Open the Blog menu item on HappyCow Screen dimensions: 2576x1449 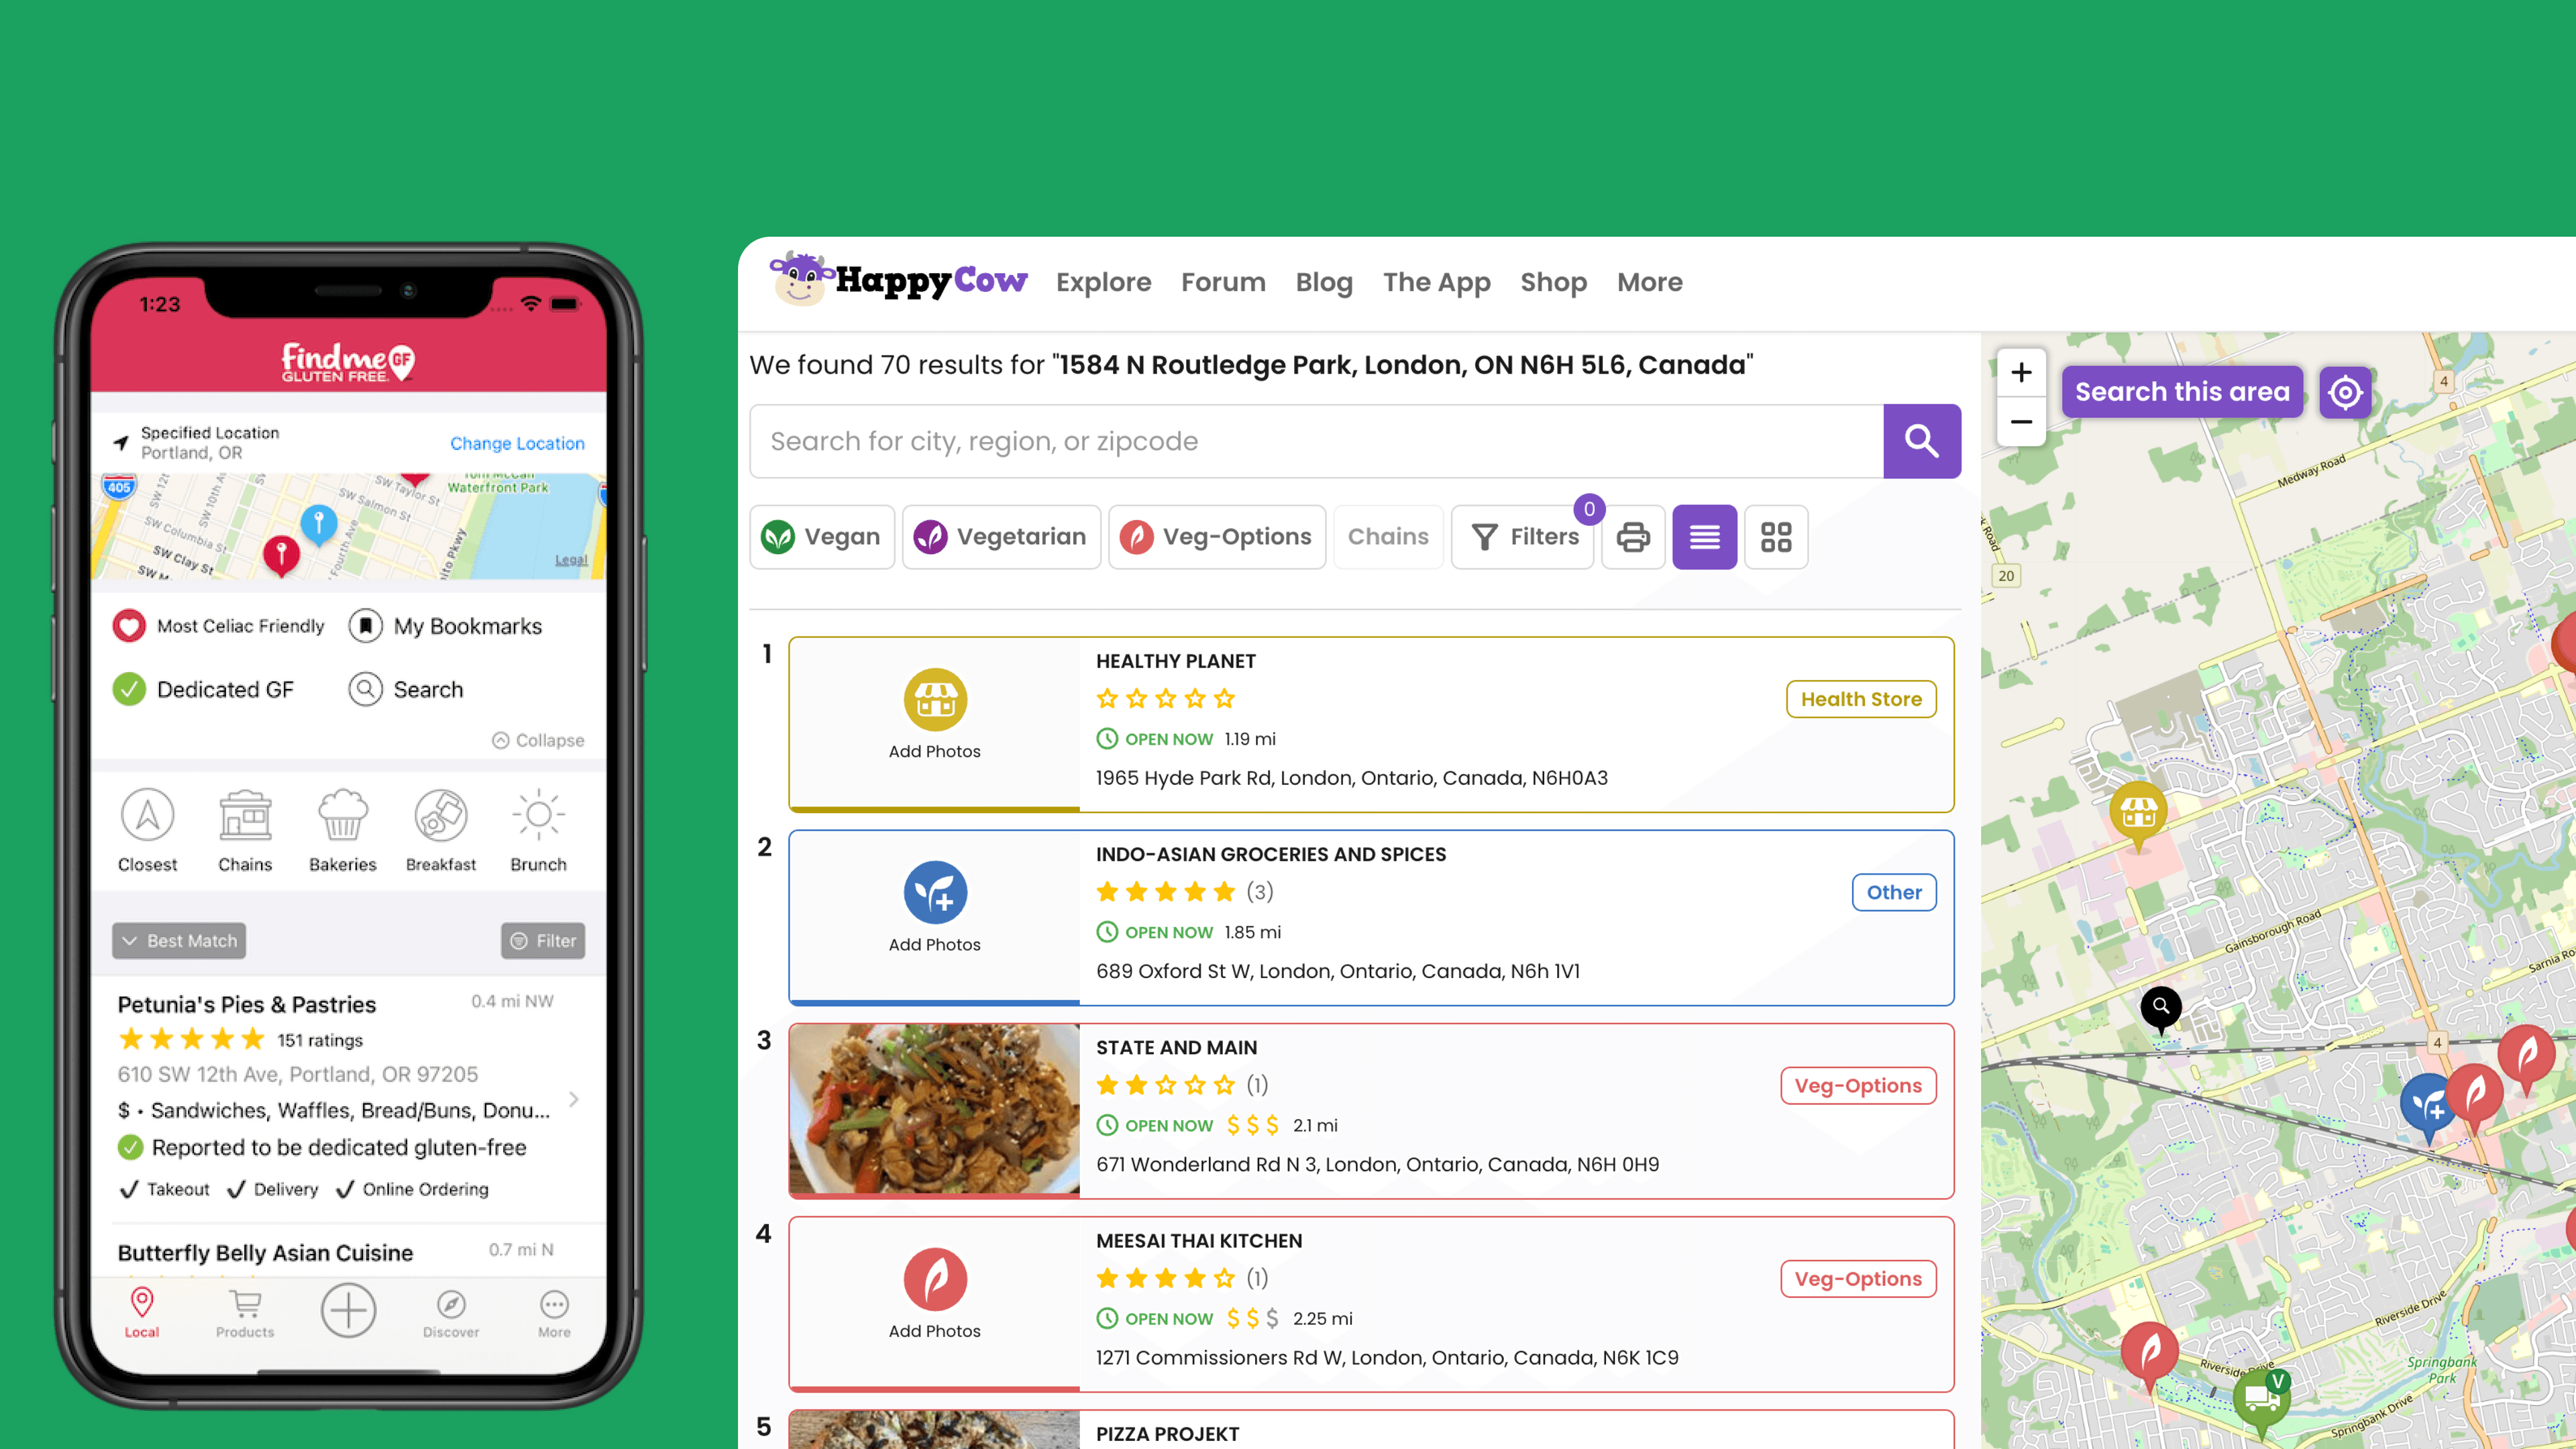pyautogui.click(x=1324, y=281)
